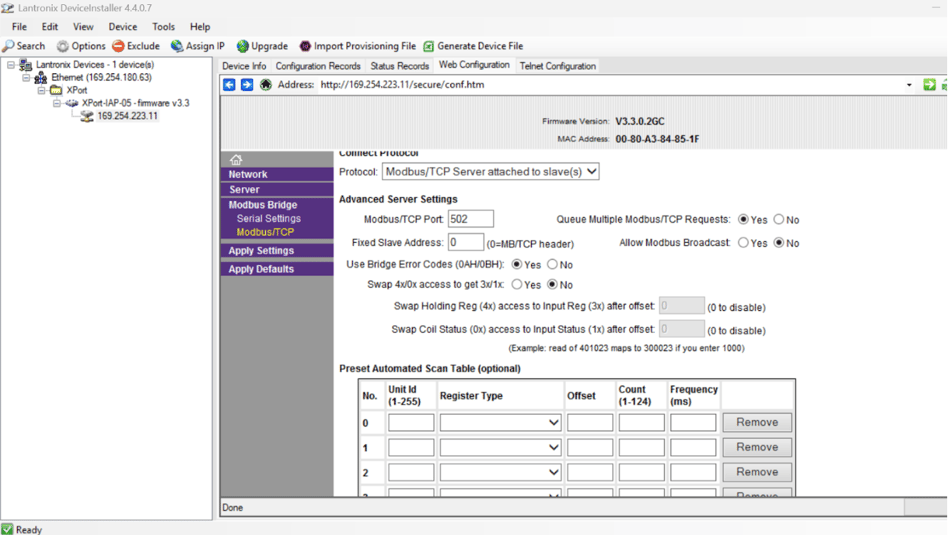The image size is (950, 535).
Task: Click the red Exclude icon
Action: click(x=118, y=46)
